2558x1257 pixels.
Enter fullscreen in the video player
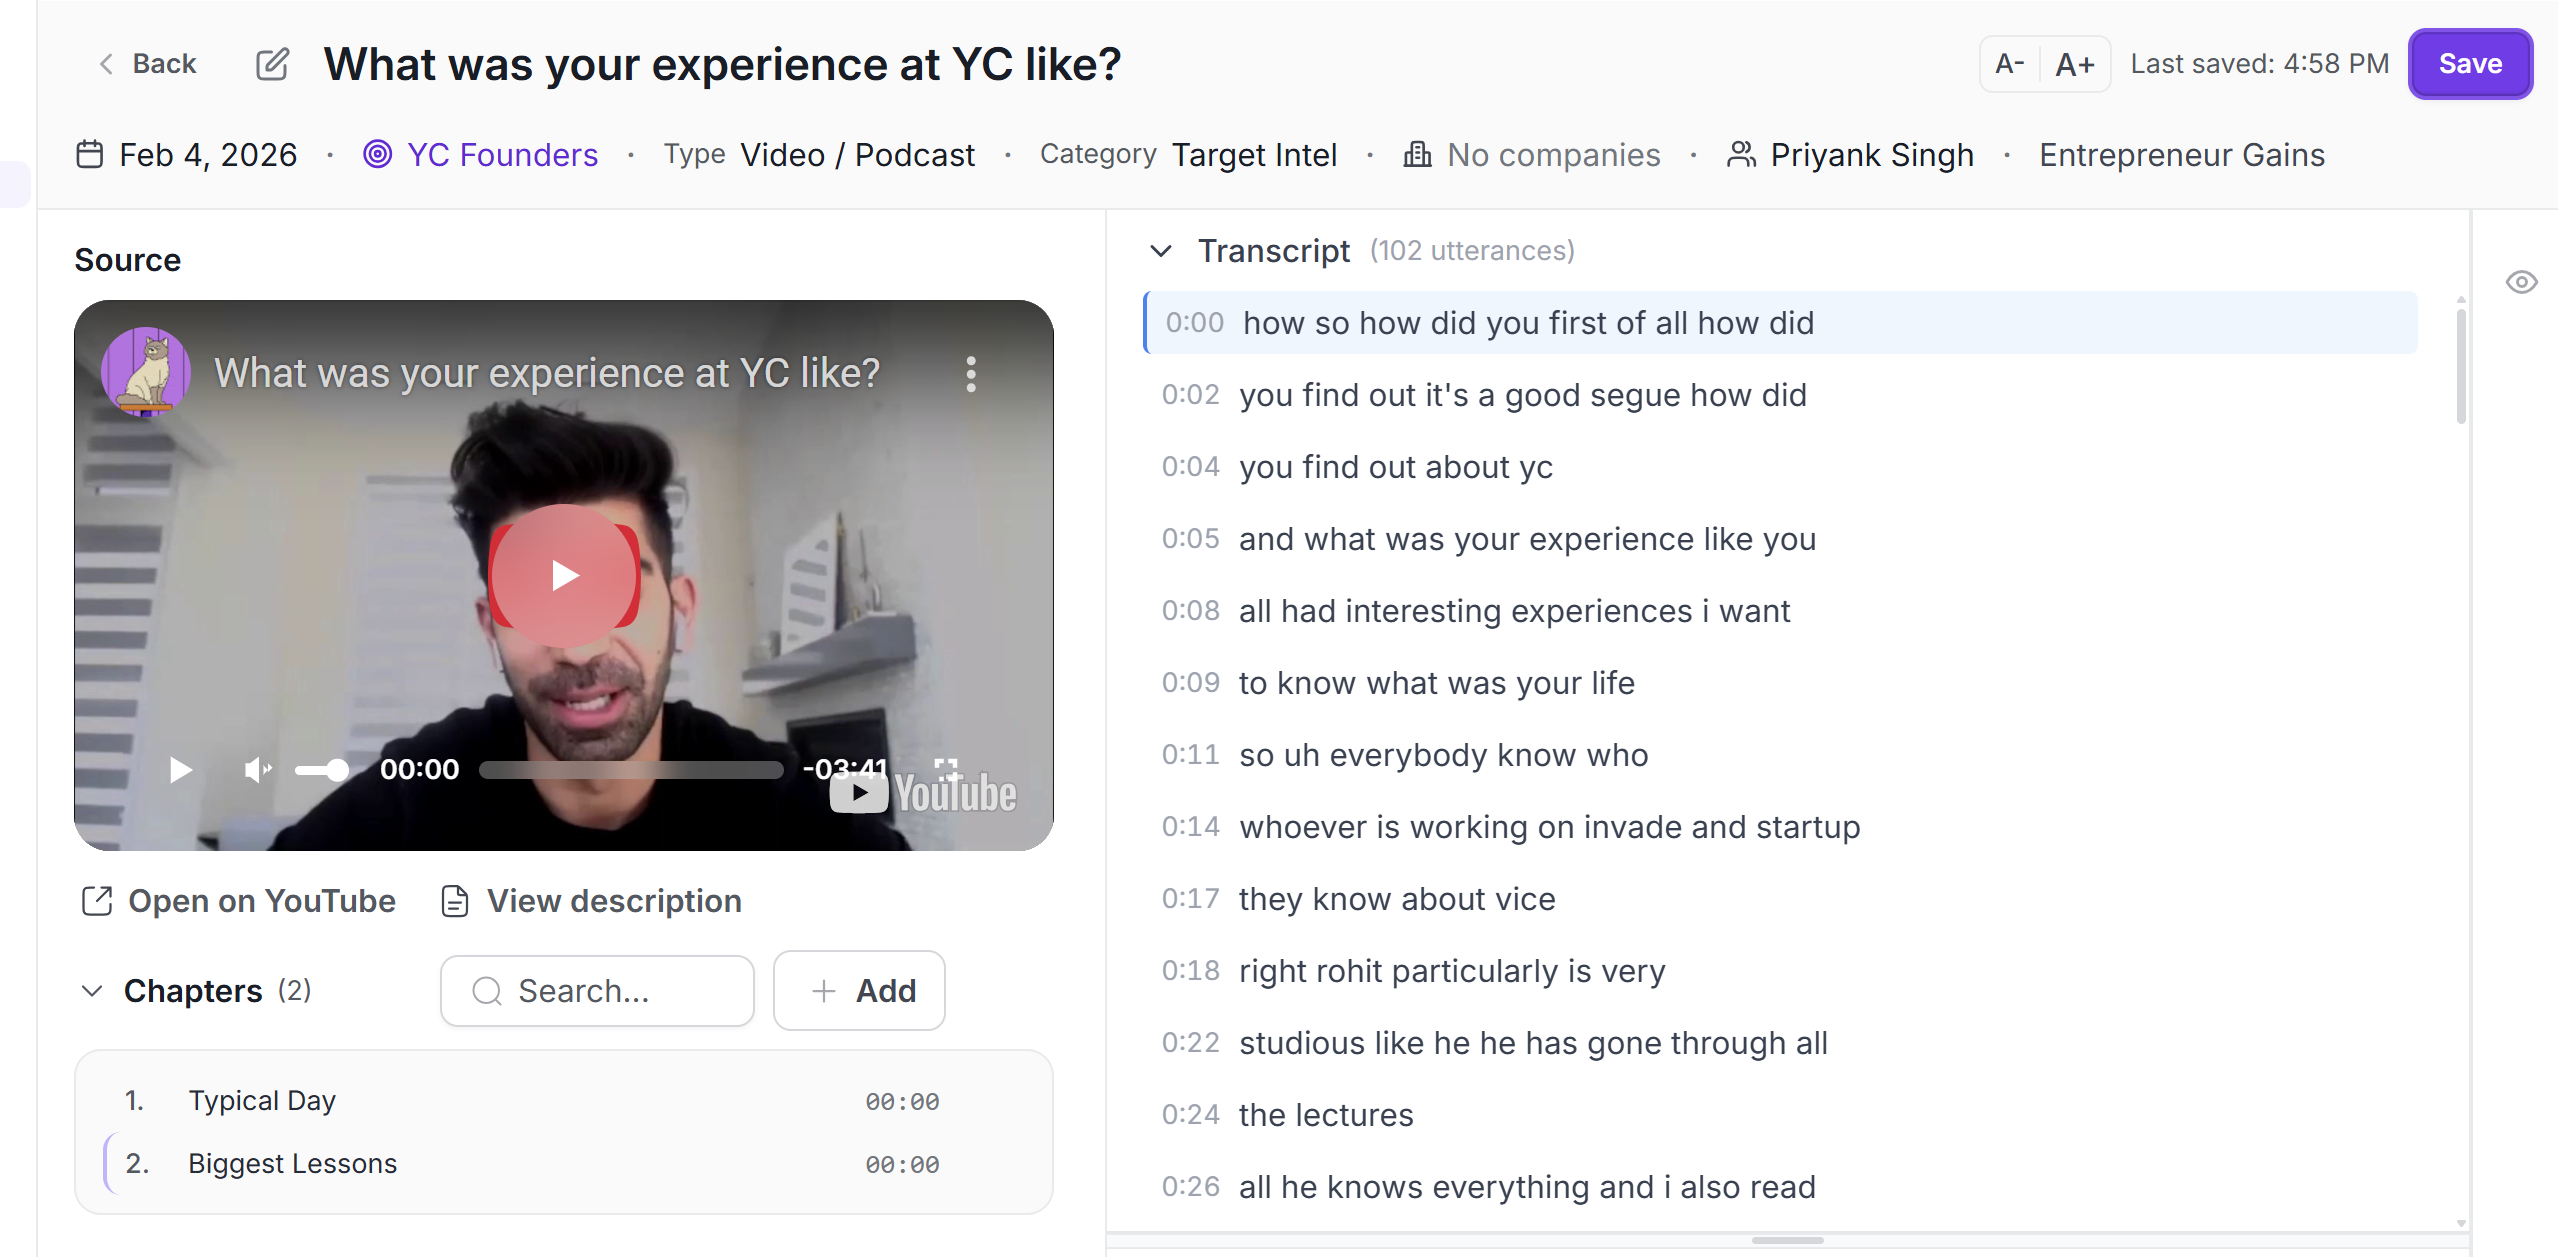tap(946, 769)
